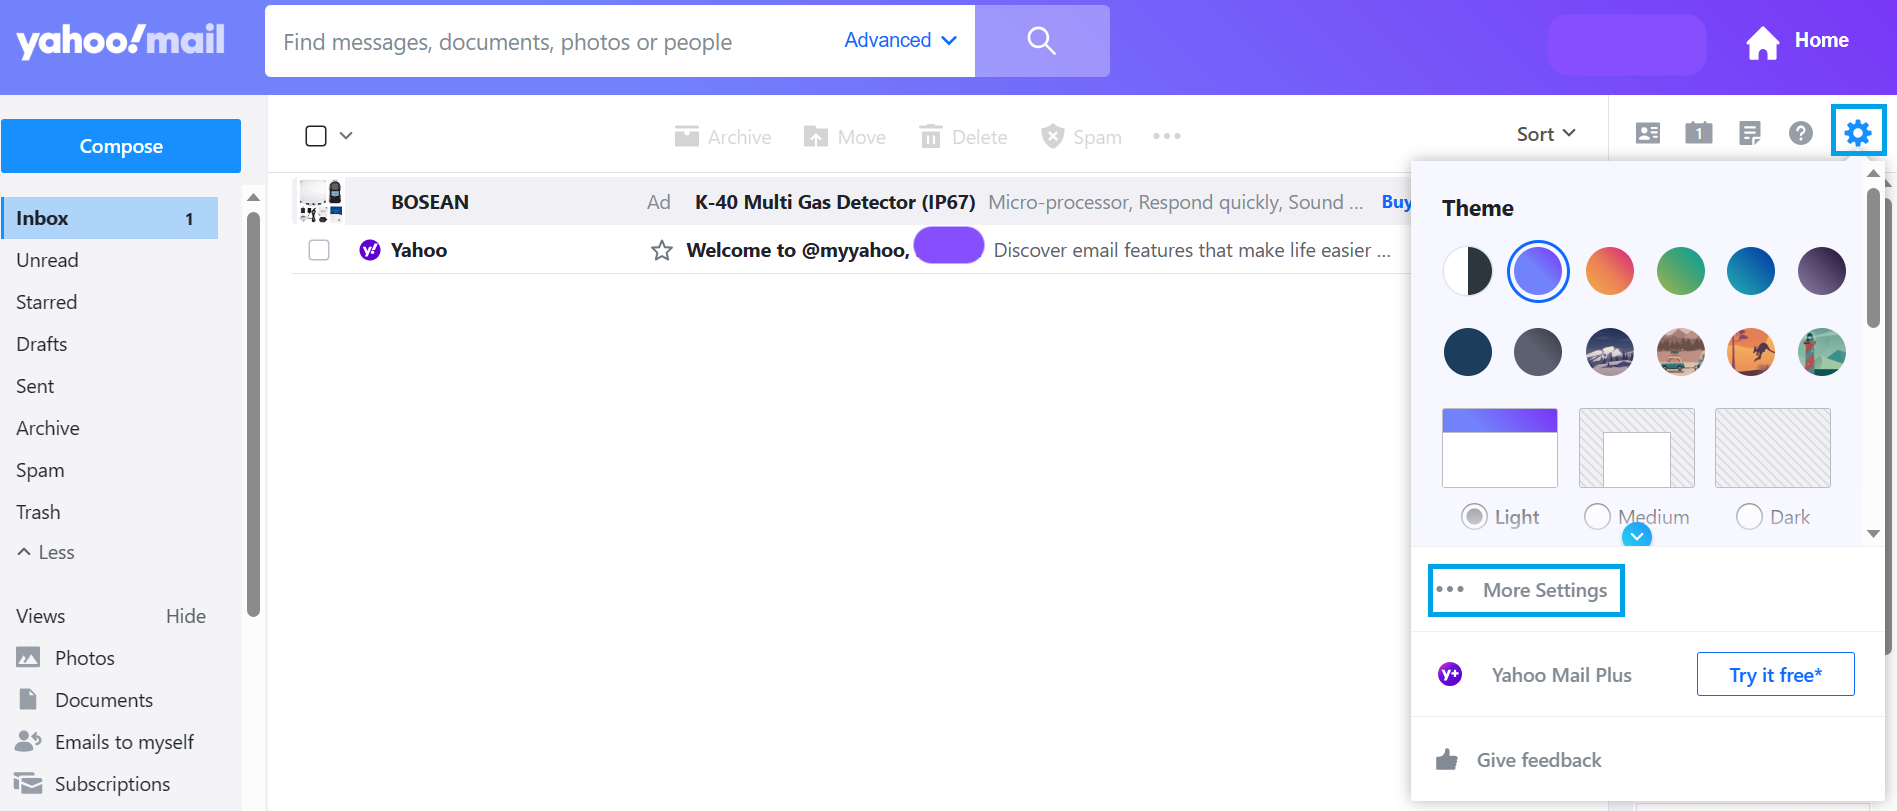The image size is (1897, 811).
Task: Click the Buy link on BOSEAN ad
Action: tap(1396, 202)
